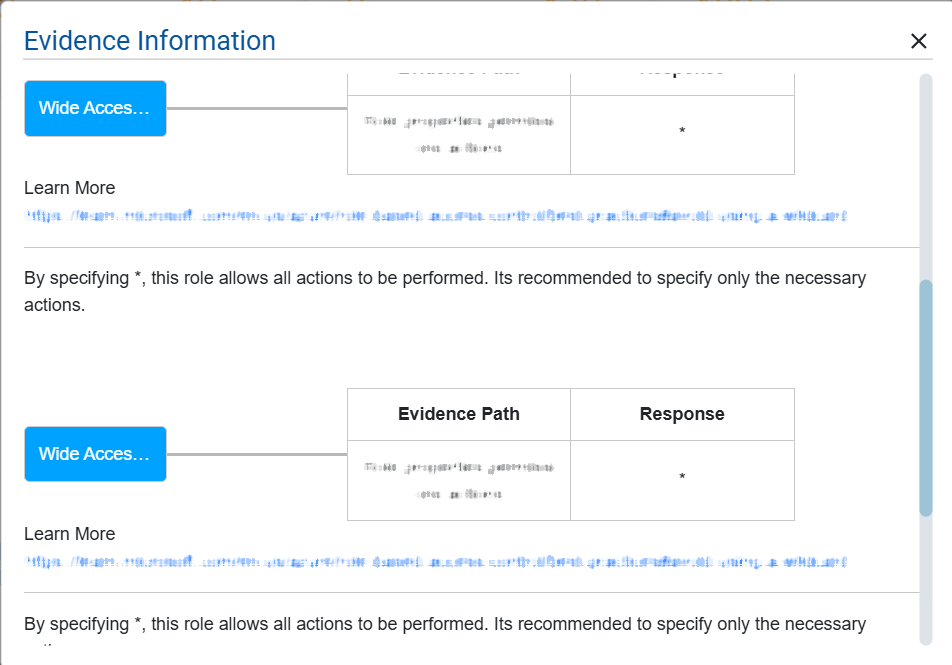
Task: Close the Evidence Information dialog
Action: pos(918,41)
